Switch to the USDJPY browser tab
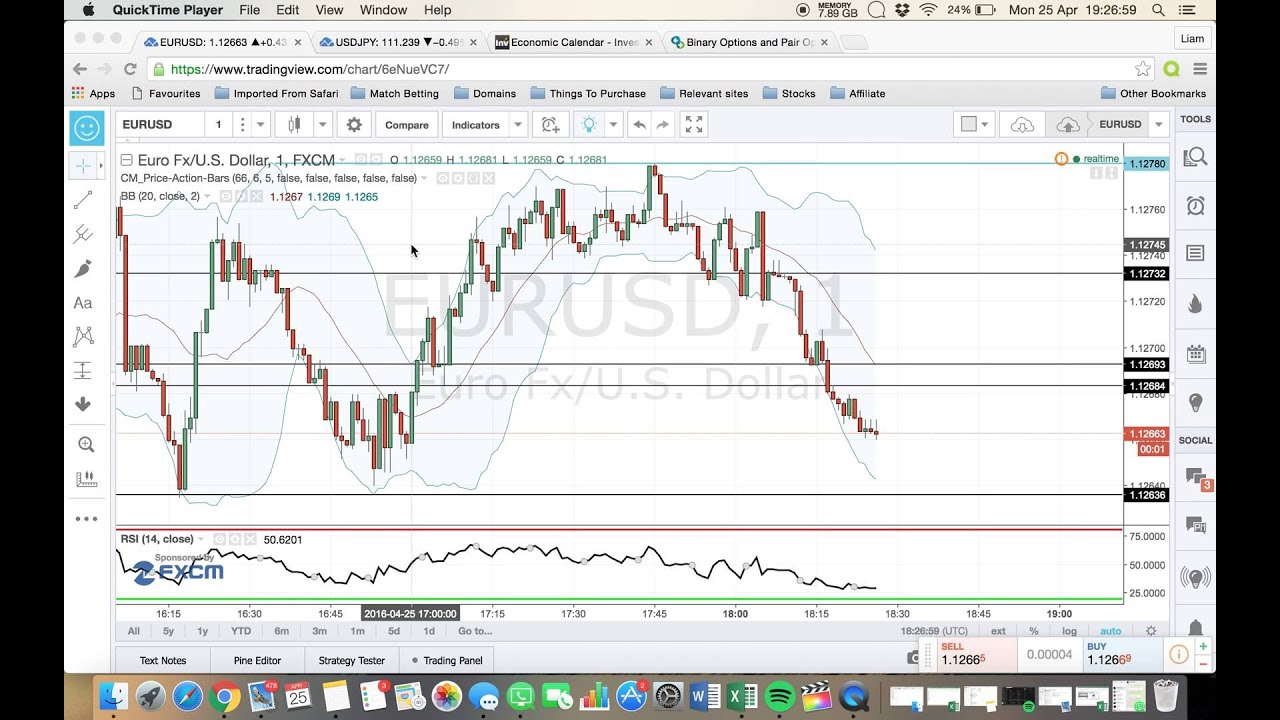The height and width of the screenshot is (720, 1280). click(397, 42)
